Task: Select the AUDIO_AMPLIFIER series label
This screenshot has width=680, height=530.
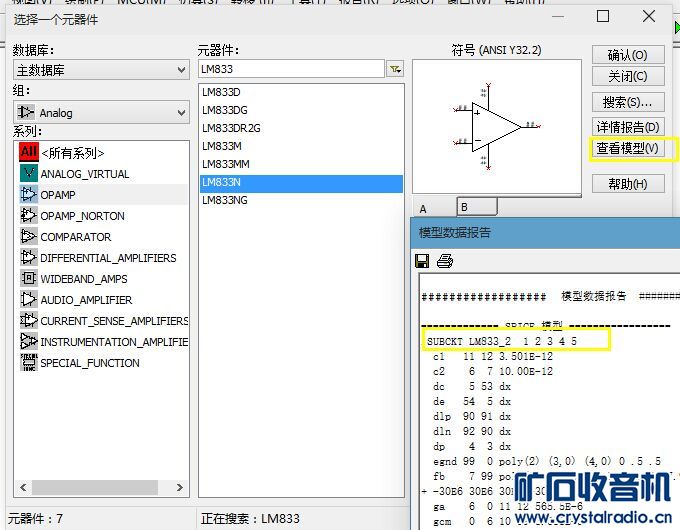Action: tap(86, 300)
